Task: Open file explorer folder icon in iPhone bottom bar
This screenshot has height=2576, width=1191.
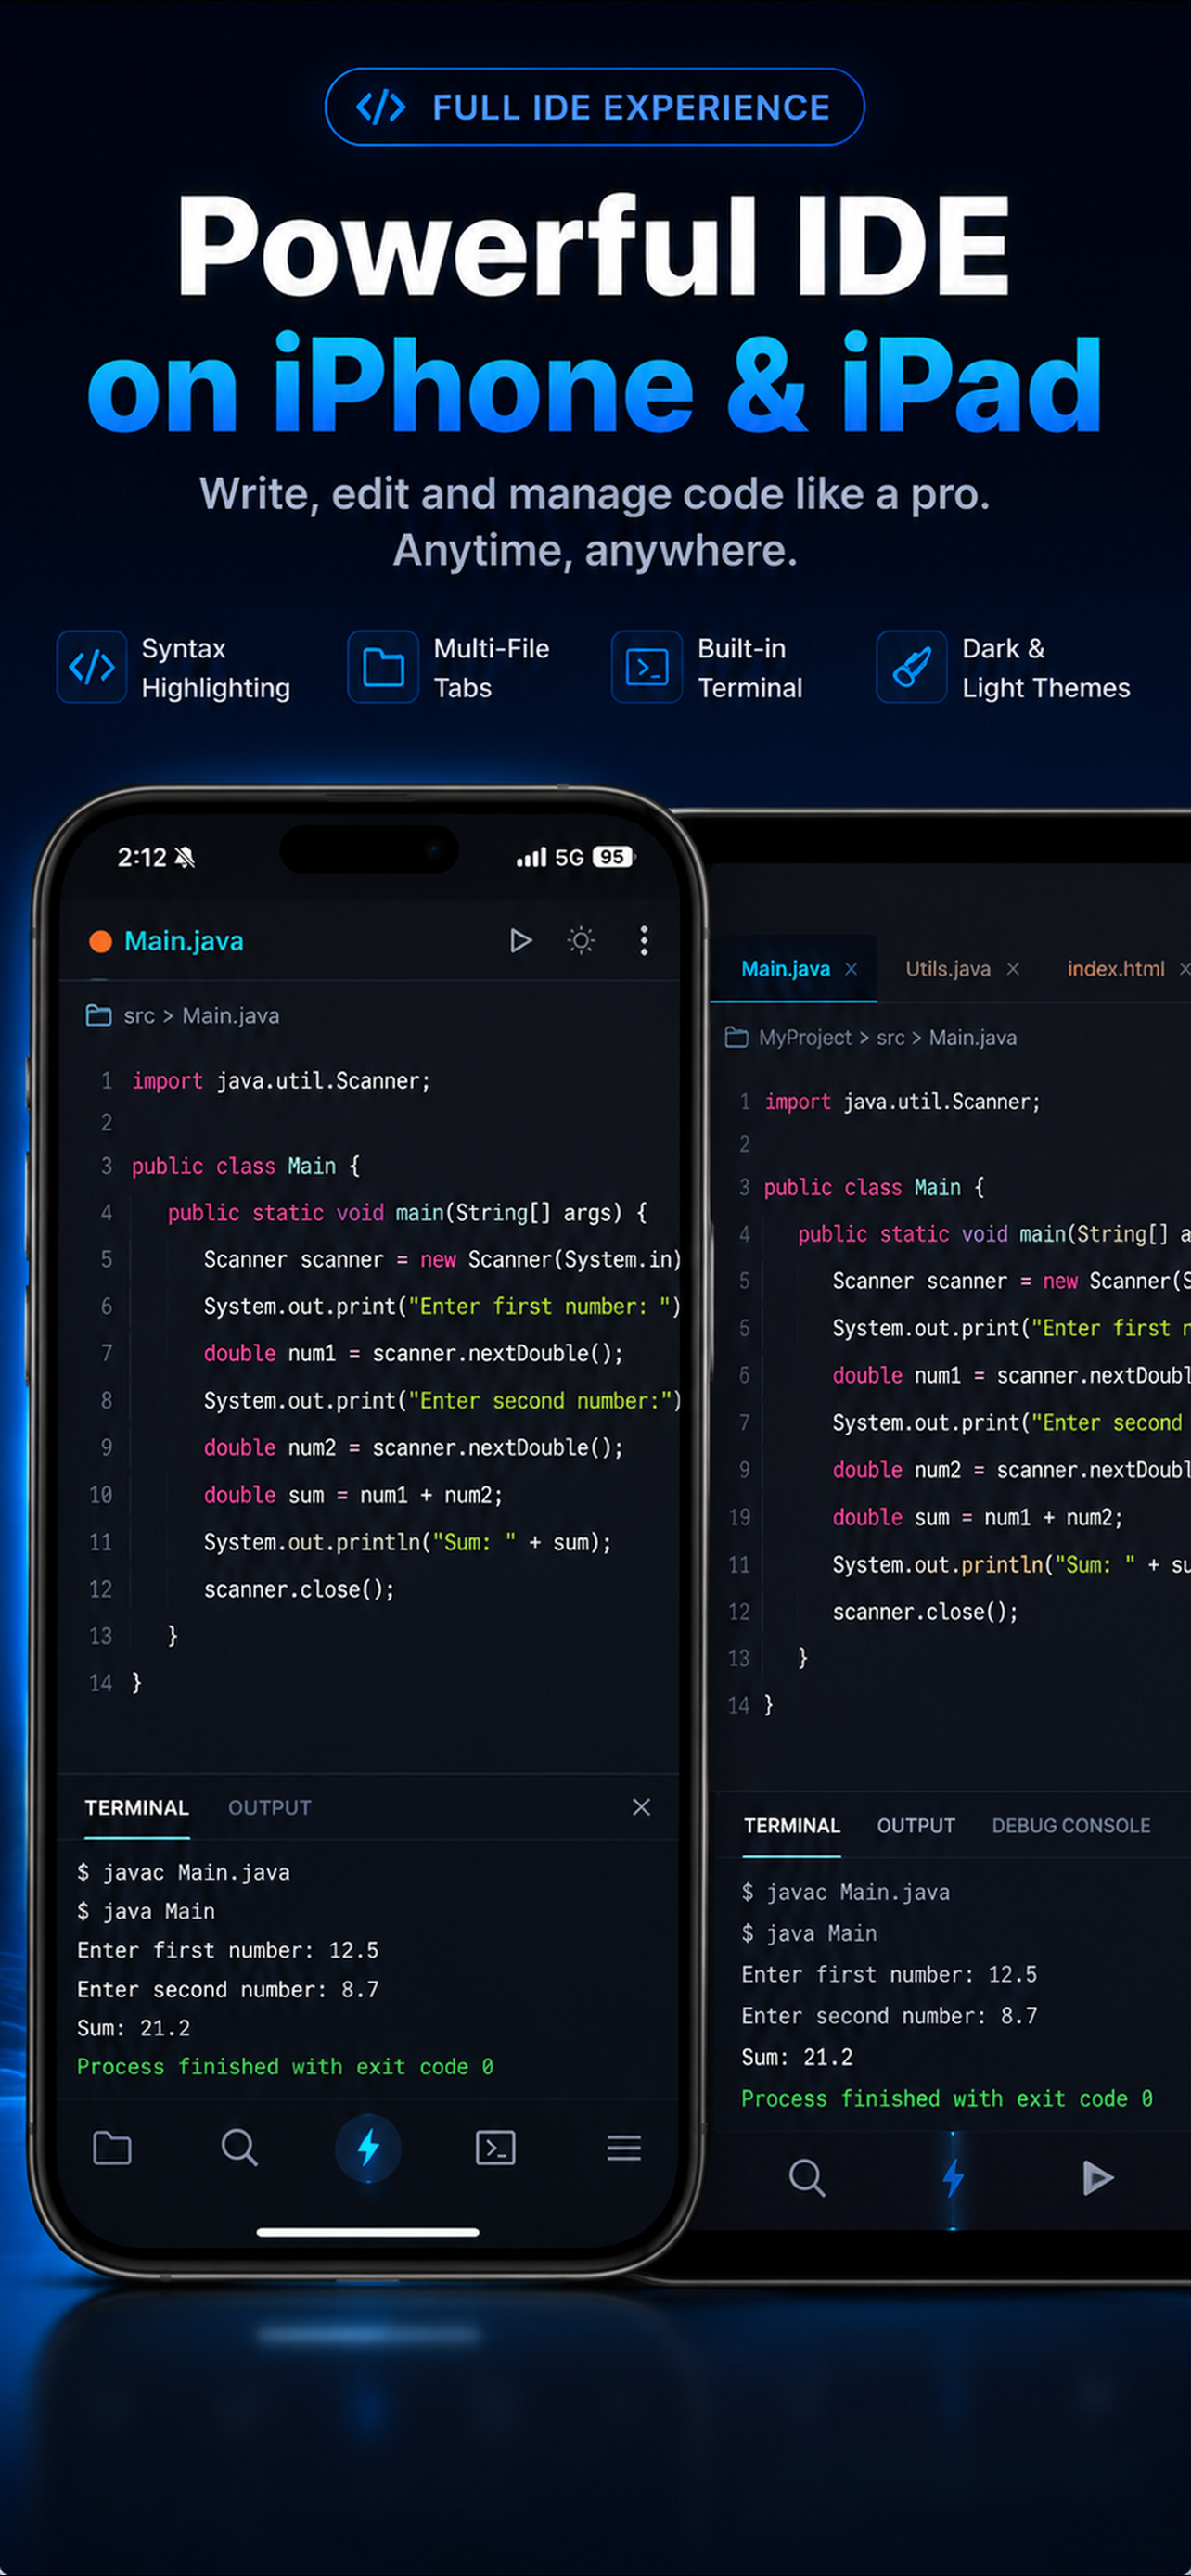Action: pyautogui.click(x=112, y=2147)
